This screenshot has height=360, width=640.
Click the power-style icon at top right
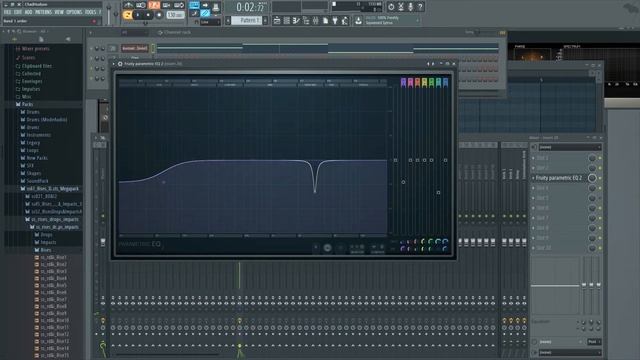pyautogui.click(x=391, y=7)
